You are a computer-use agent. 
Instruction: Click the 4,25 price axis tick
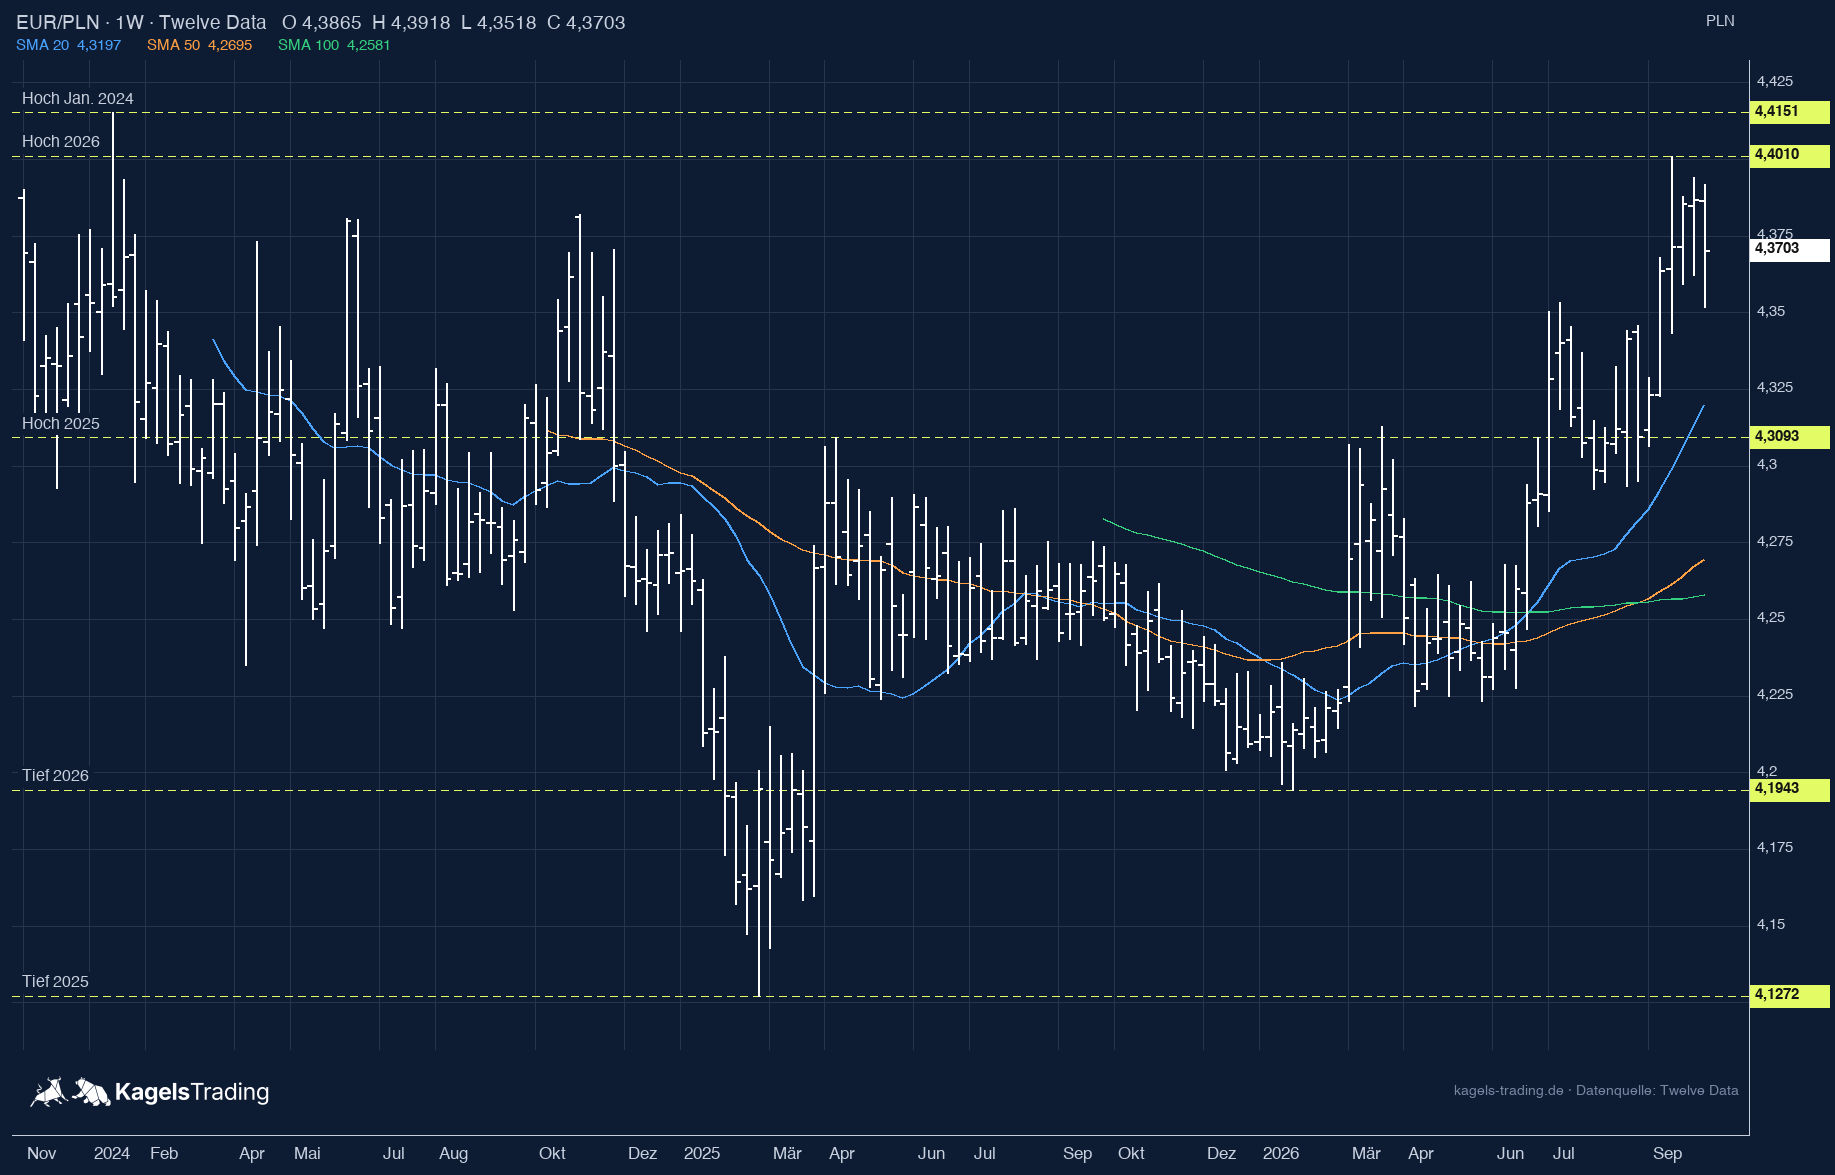(x=1771, y=617)
